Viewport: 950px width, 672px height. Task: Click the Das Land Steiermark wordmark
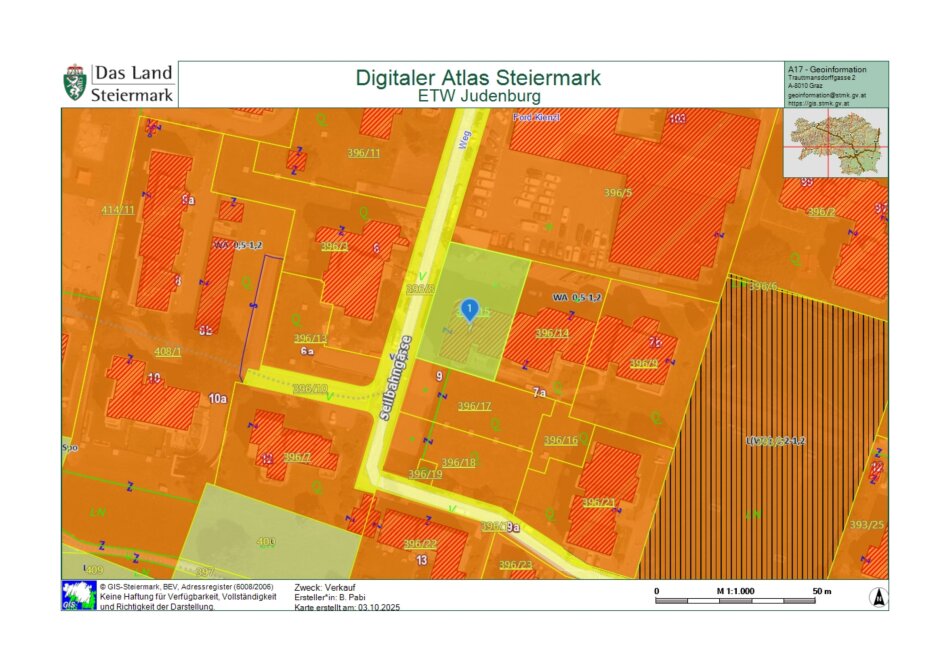point(133,84)
